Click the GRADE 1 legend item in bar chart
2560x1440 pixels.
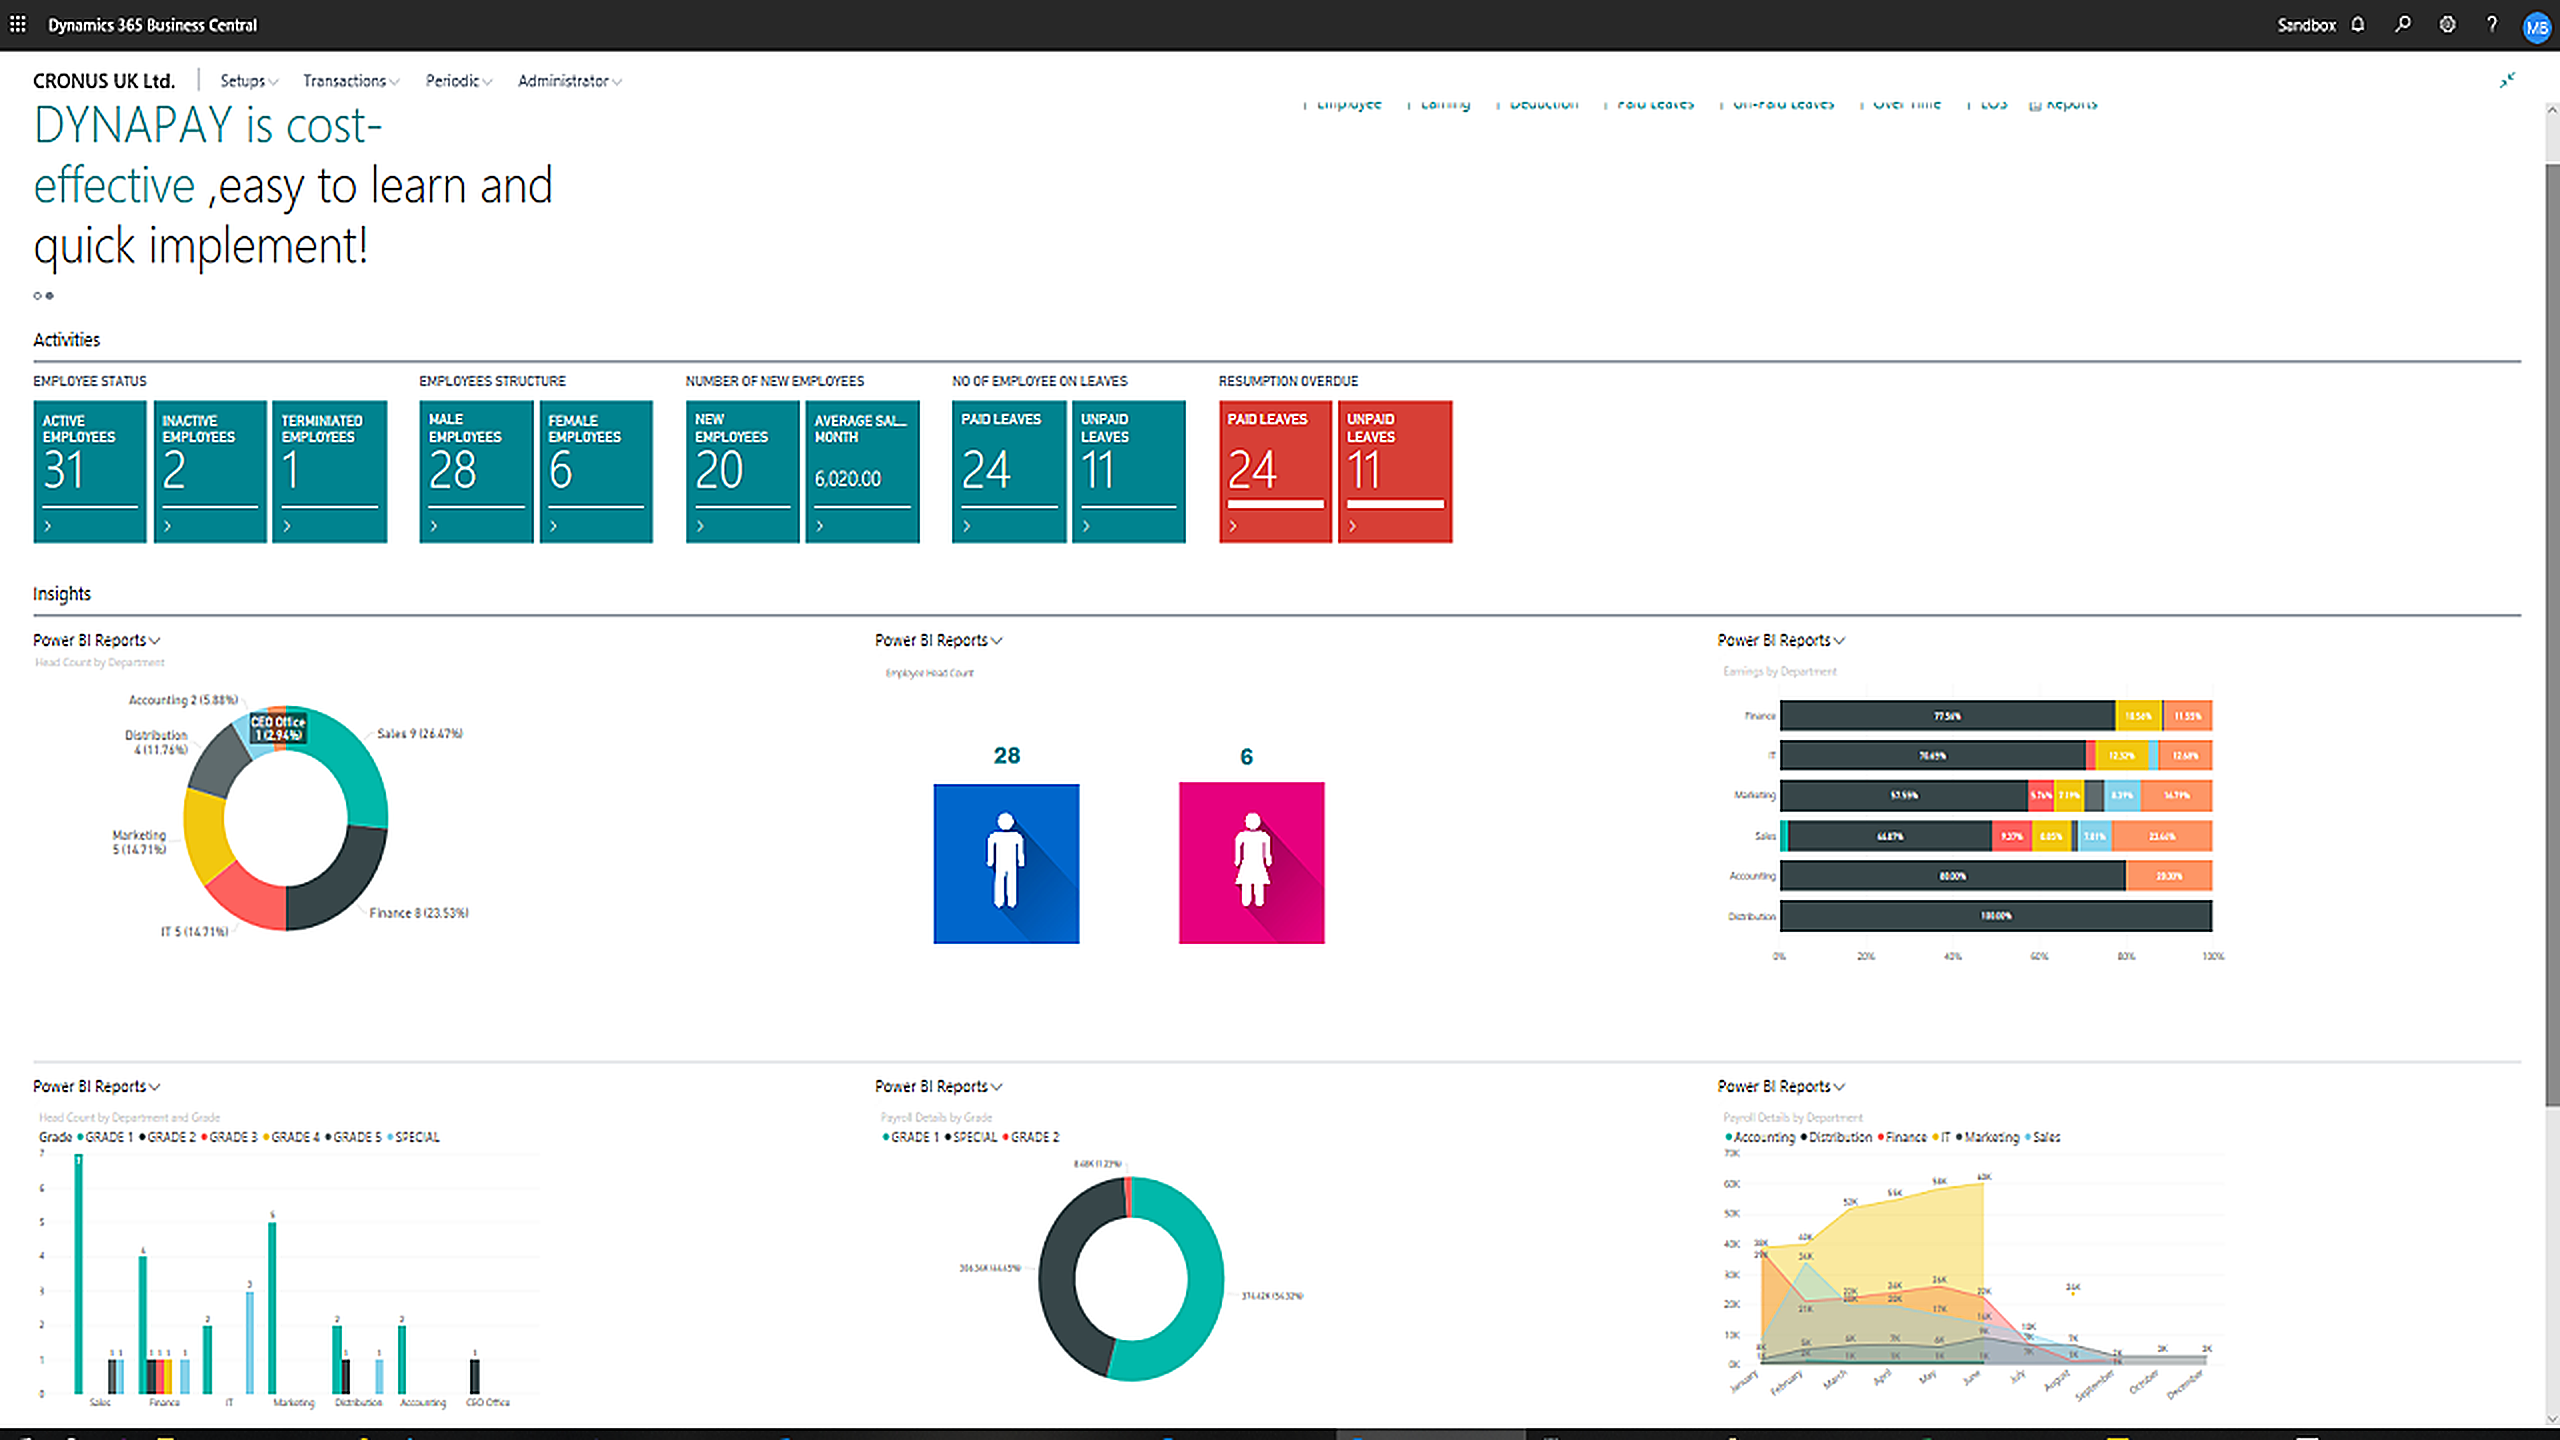(x=106, y=1137)
